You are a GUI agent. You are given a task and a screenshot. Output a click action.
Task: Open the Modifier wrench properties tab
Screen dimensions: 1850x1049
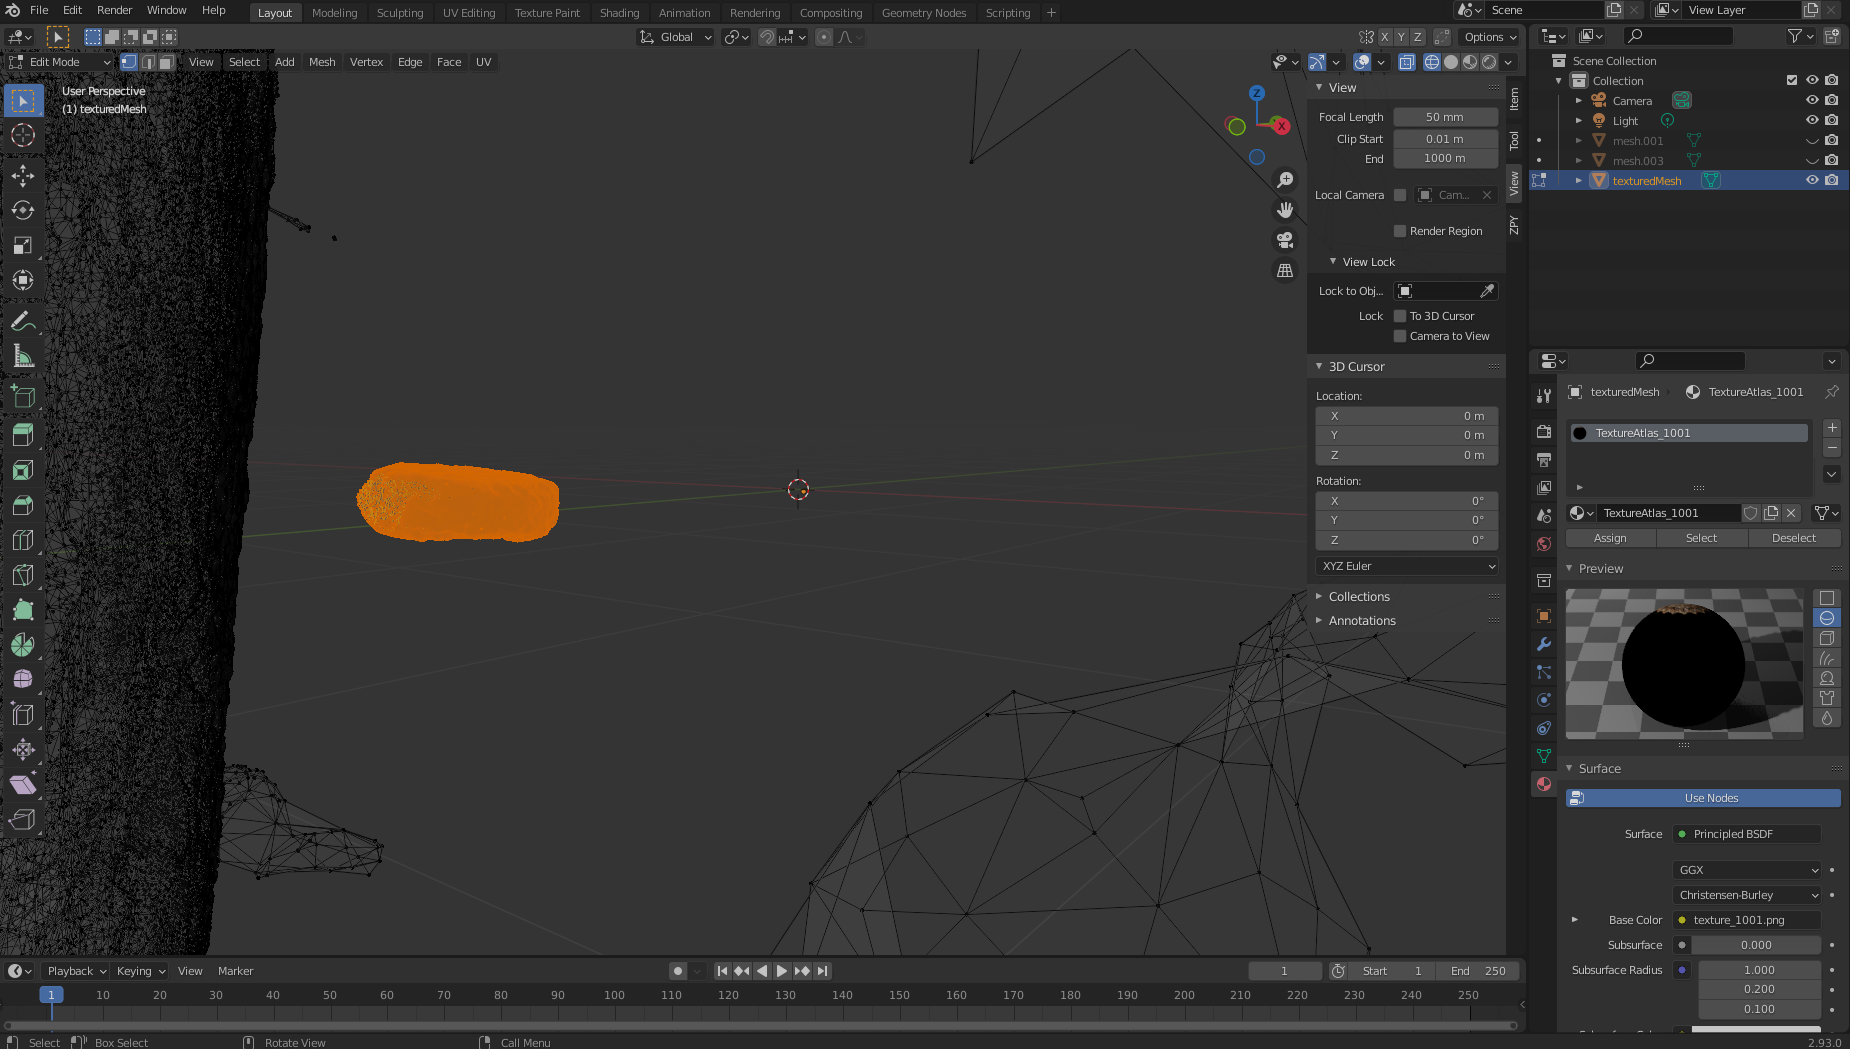pos(1544,644)
